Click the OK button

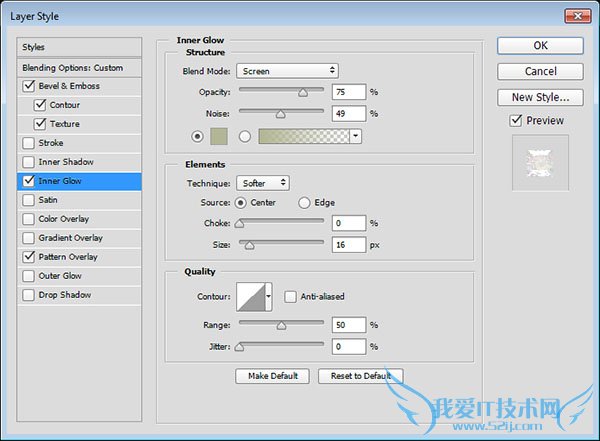pos(540,46)
